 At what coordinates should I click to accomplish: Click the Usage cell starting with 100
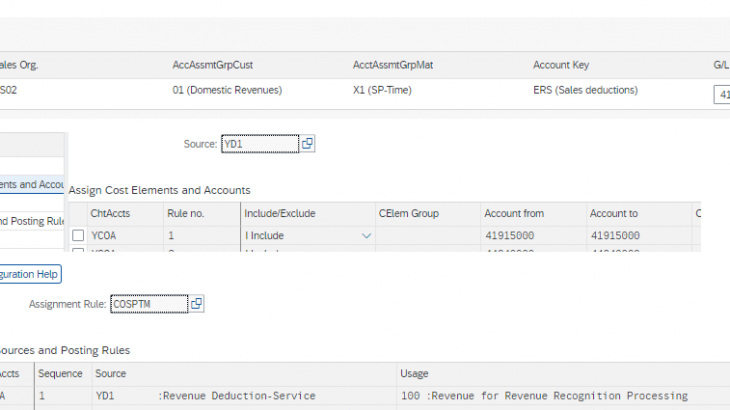(x=543, y=396)
